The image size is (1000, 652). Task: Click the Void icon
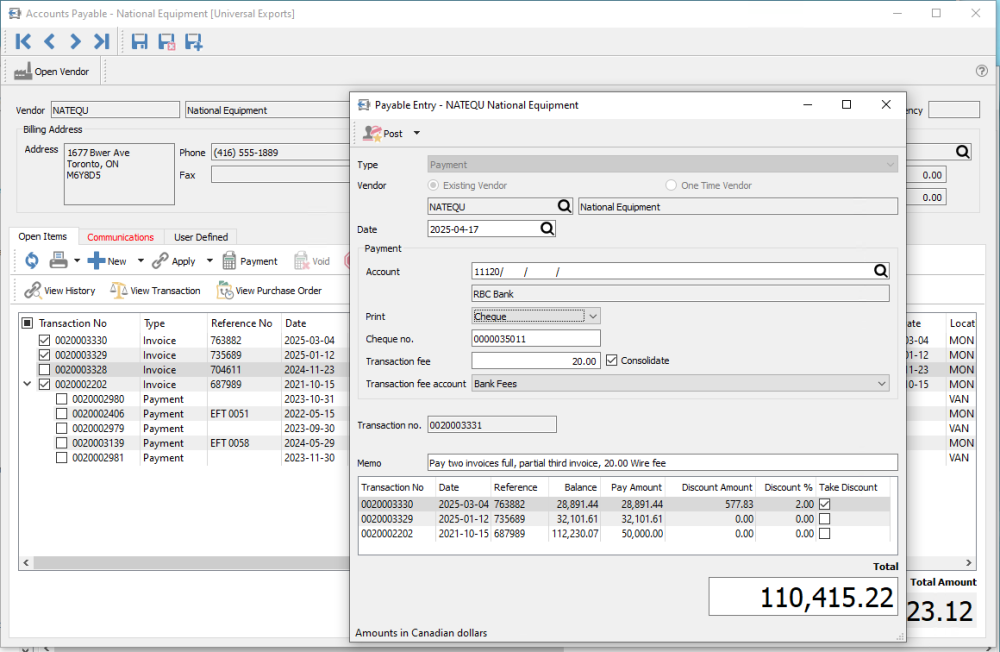[301, 260]
